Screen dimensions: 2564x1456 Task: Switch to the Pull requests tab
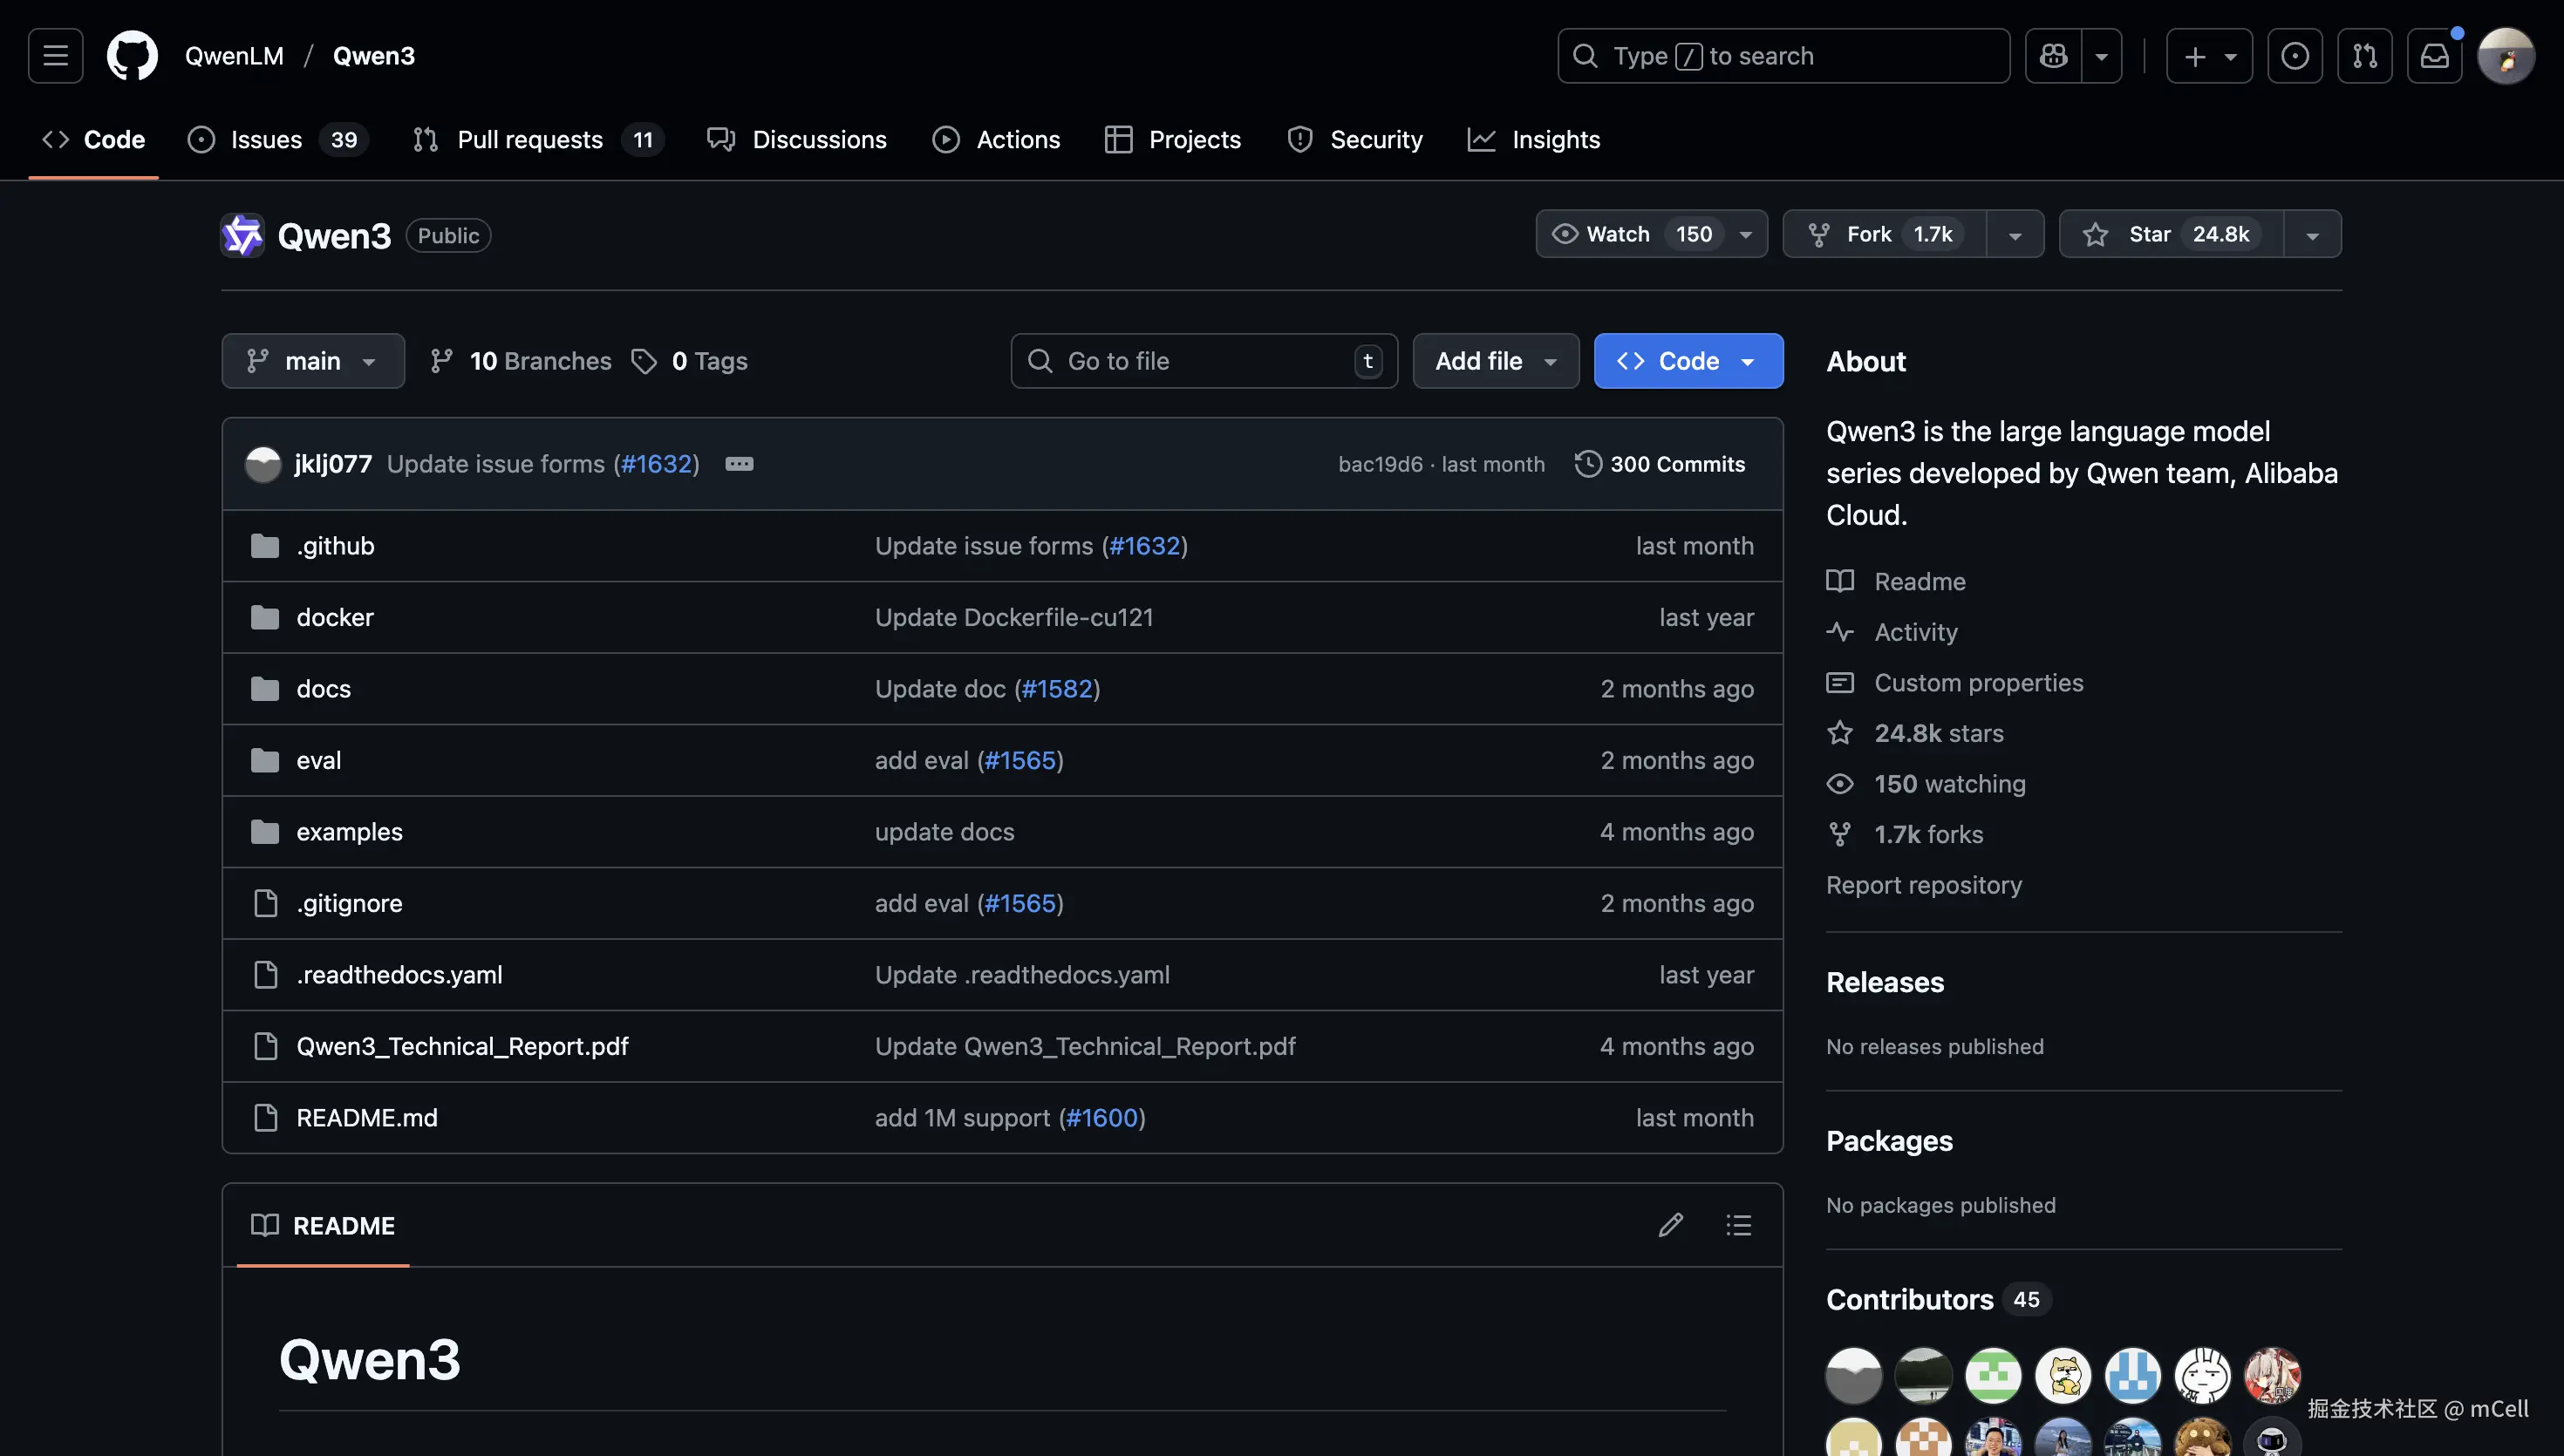(529, 140)
